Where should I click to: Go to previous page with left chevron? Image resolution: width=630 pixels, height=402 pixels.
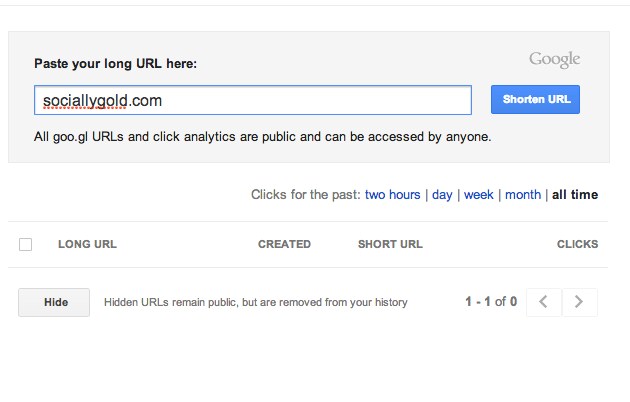coord(544,302)
